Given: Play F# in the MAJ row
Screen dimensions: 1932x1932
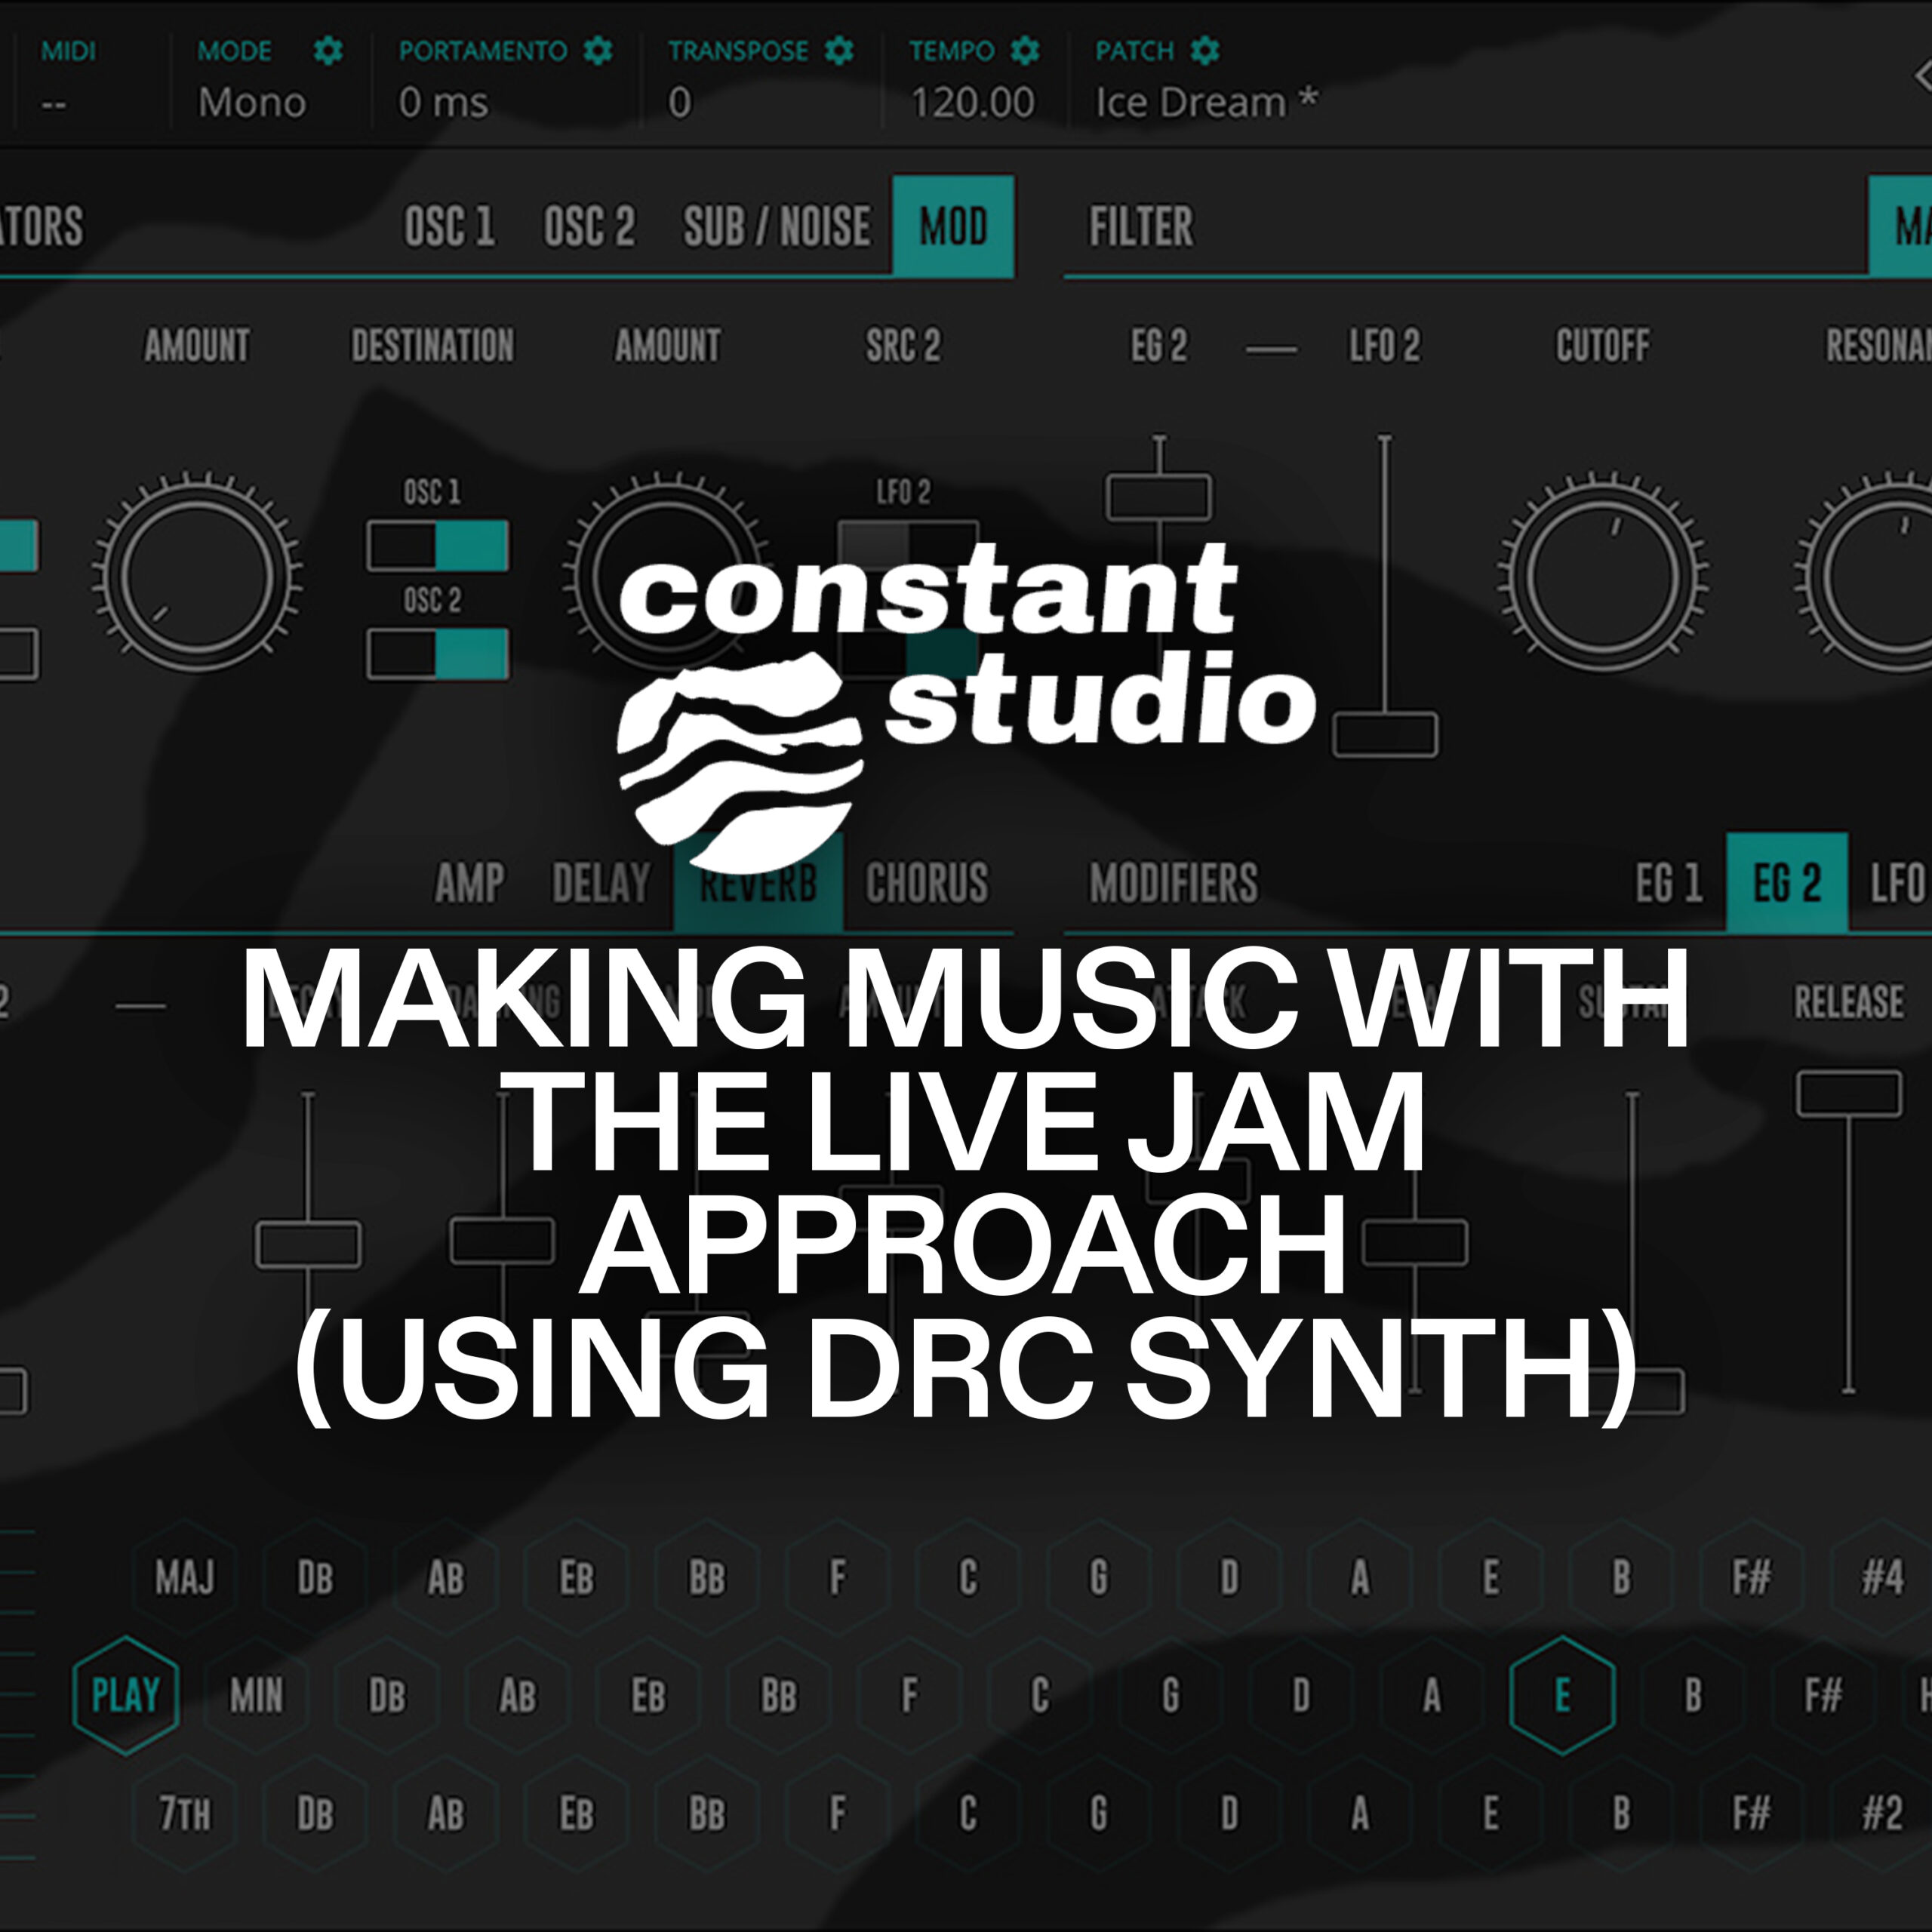Looking at the screenshot, I should point(1751,1578).
